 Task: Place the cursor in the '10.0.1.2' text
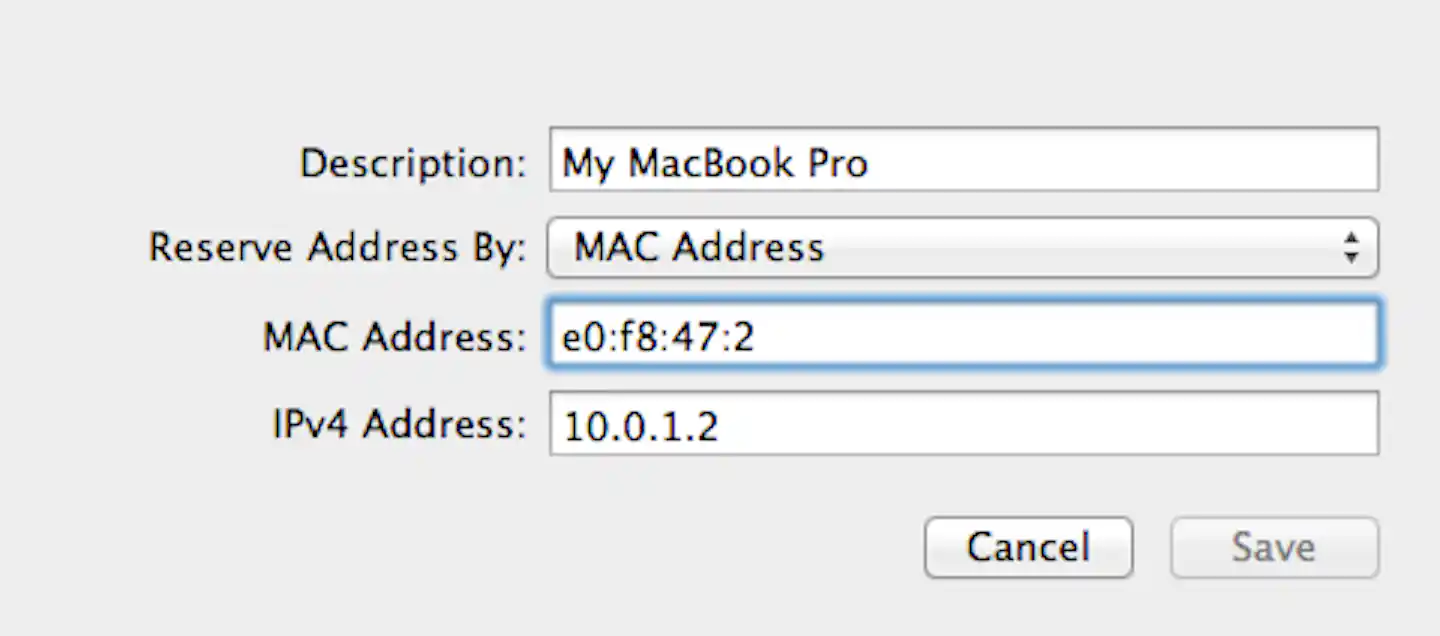(x=640, y=427)
